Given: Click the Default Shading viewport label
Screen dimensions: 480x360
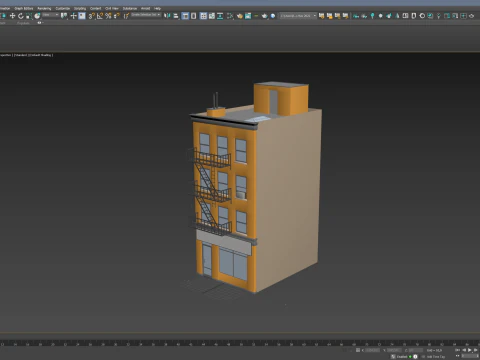Looking at the screenshot, I should pos(41,55).
